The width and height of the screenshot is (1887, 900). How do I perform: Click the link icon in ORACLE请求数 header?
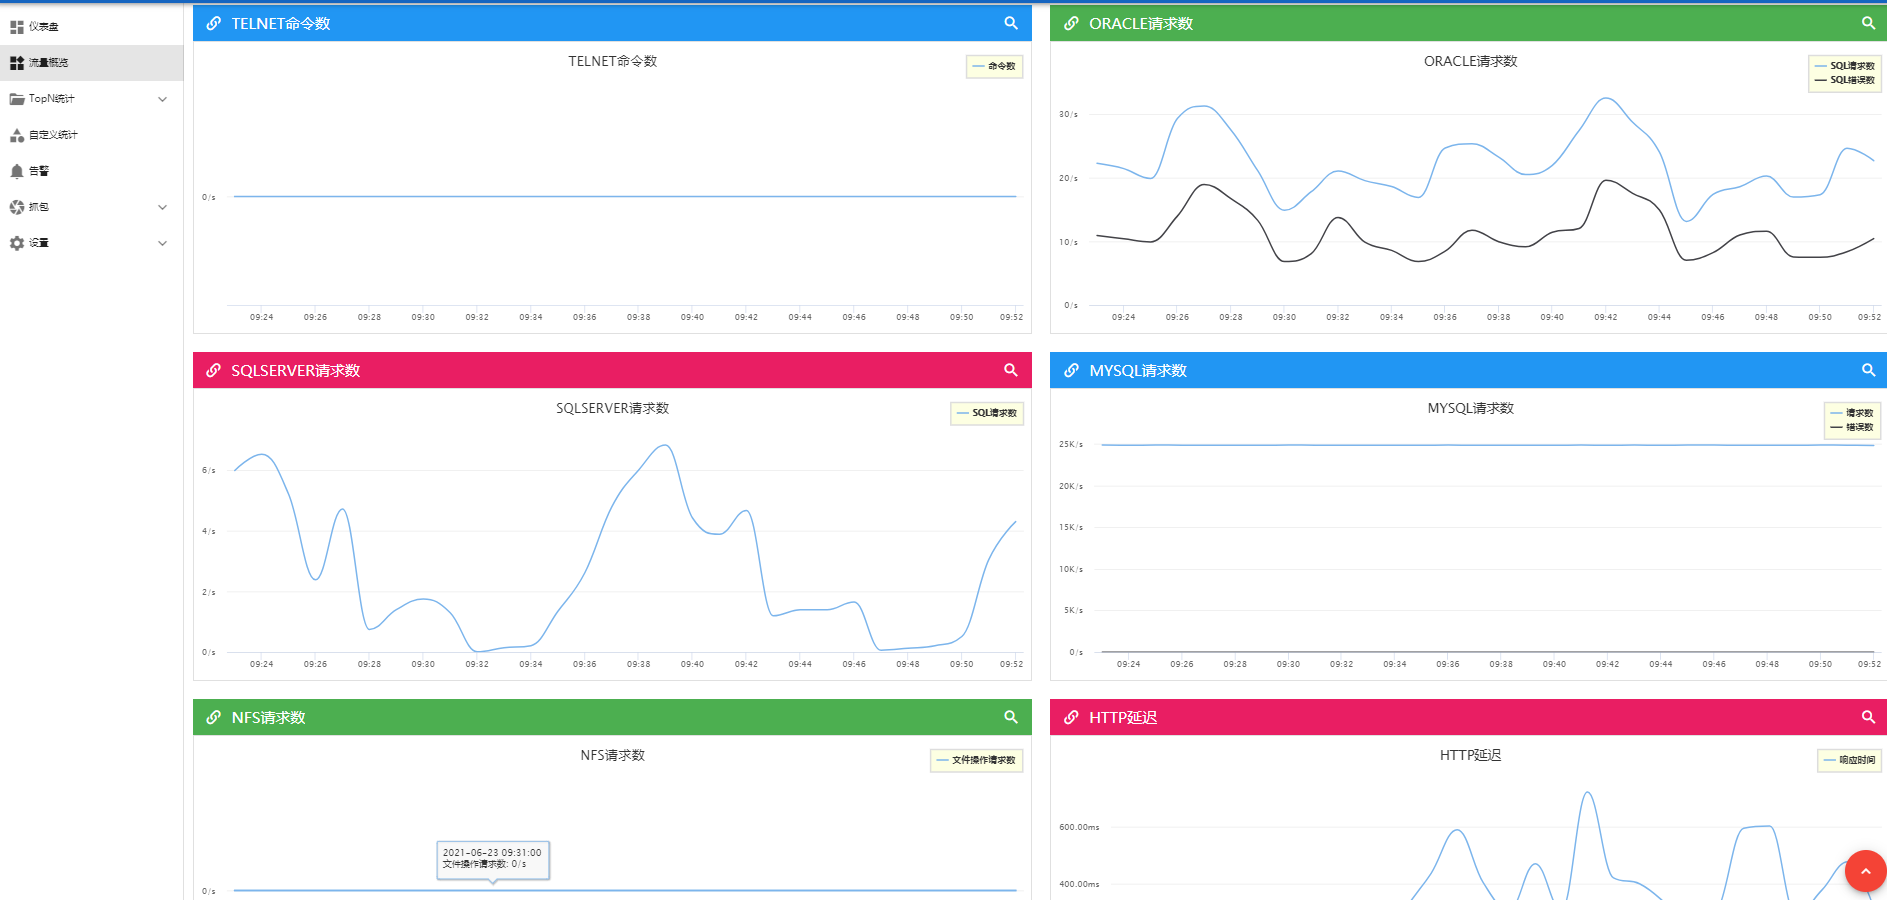click(x=1071, y=23)
